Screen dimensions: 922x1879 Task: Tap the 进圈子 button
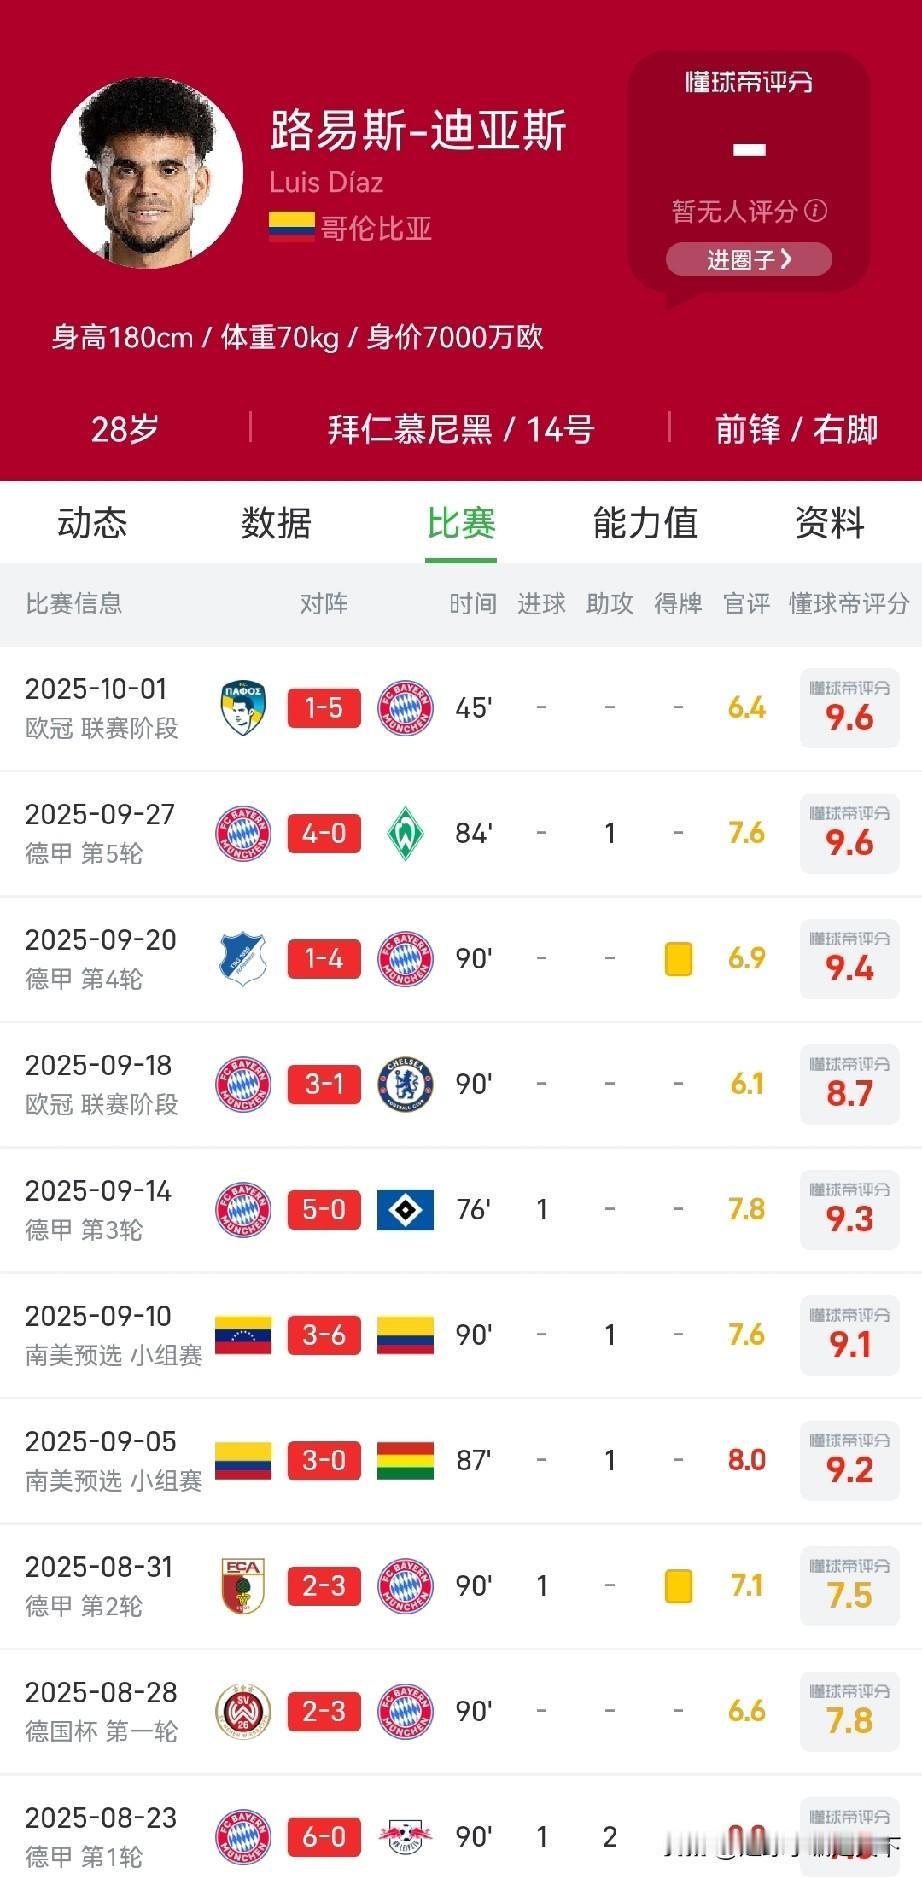click(x=749, y=259)
